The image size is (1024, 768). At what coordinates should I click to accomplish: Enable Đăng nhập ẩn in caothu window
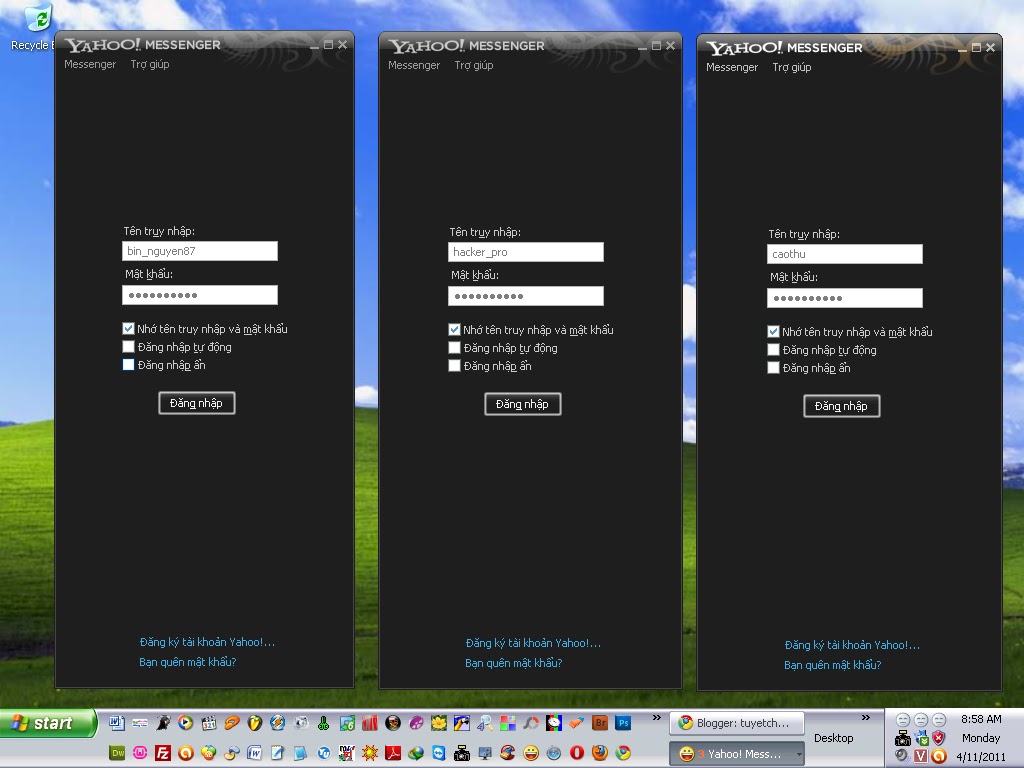point(773,368)
